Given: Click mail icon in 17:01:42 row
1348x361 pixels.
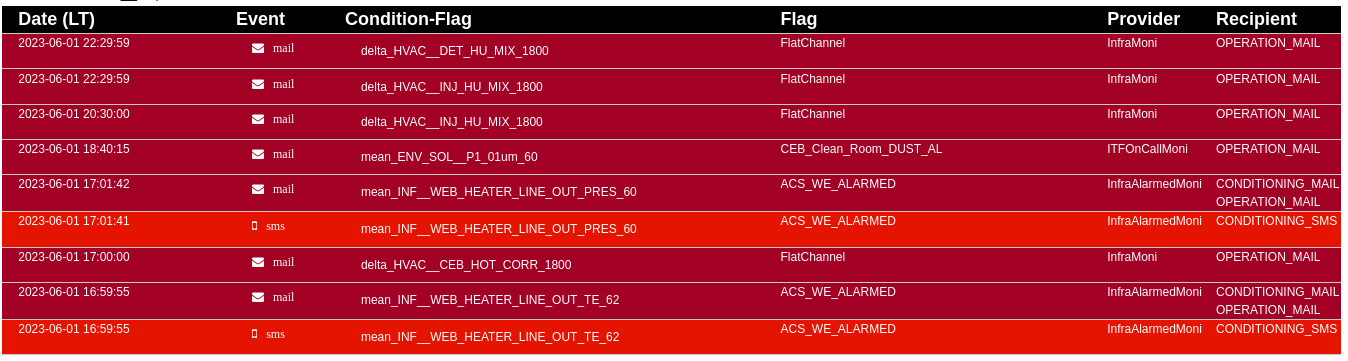Looking at the screenshot, I should tap(258, 189).
